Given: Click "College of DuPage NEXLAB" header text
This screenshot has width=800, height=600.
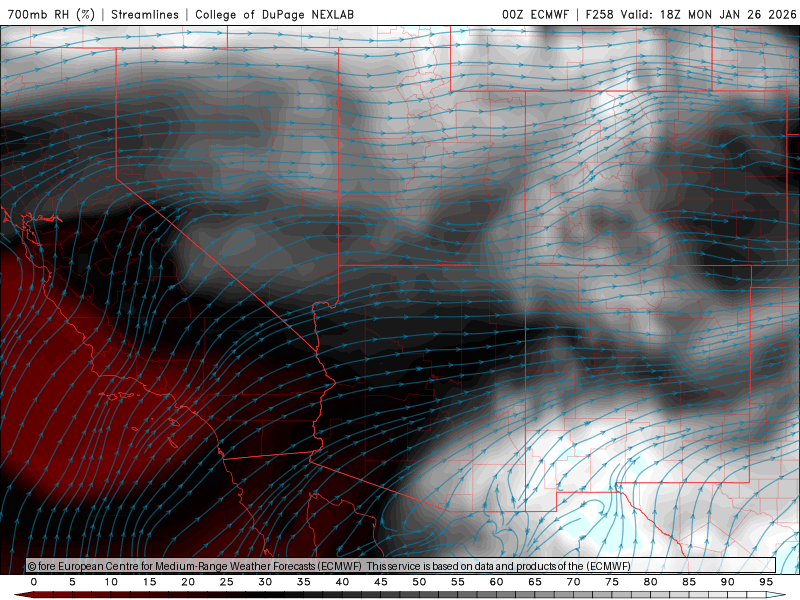Looking at the screenshot, I should point(274,14).
